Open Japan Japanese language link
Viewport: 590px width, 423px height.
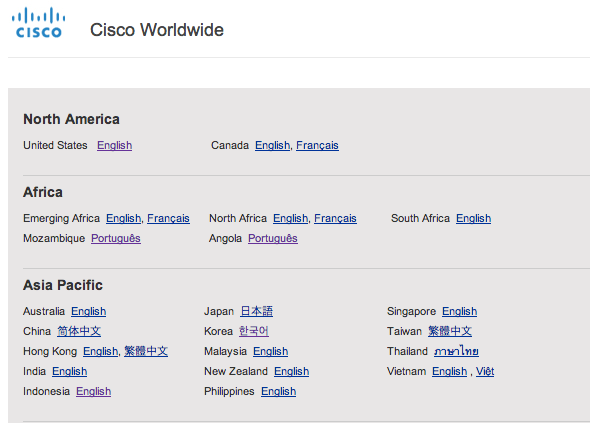coord(257,311)
